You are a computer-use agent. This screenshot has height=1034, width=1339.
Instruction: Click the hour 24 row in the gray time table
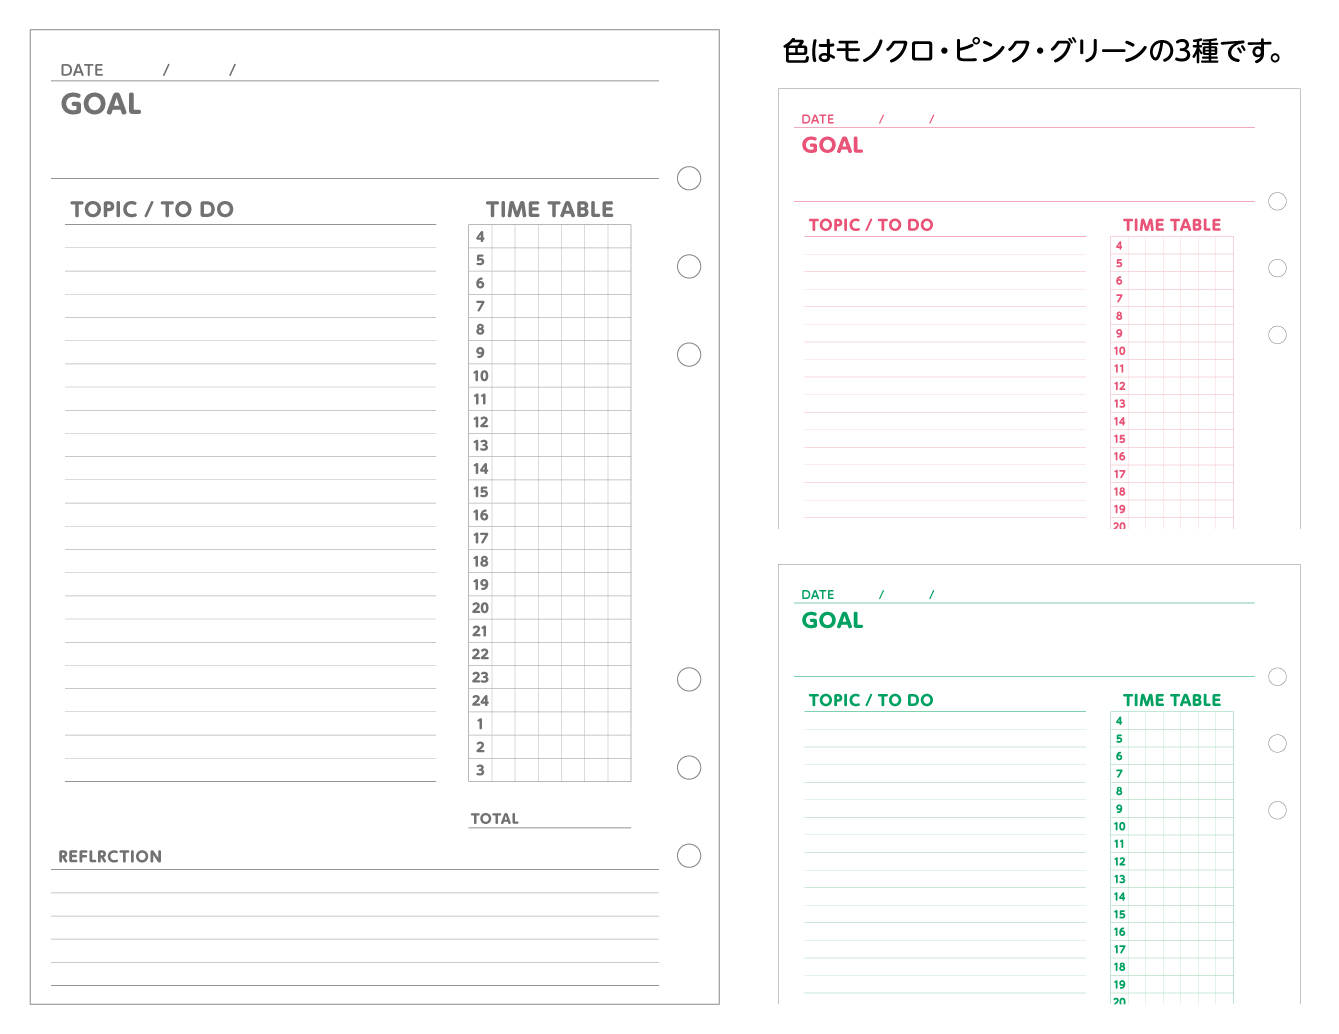(549, 700)
